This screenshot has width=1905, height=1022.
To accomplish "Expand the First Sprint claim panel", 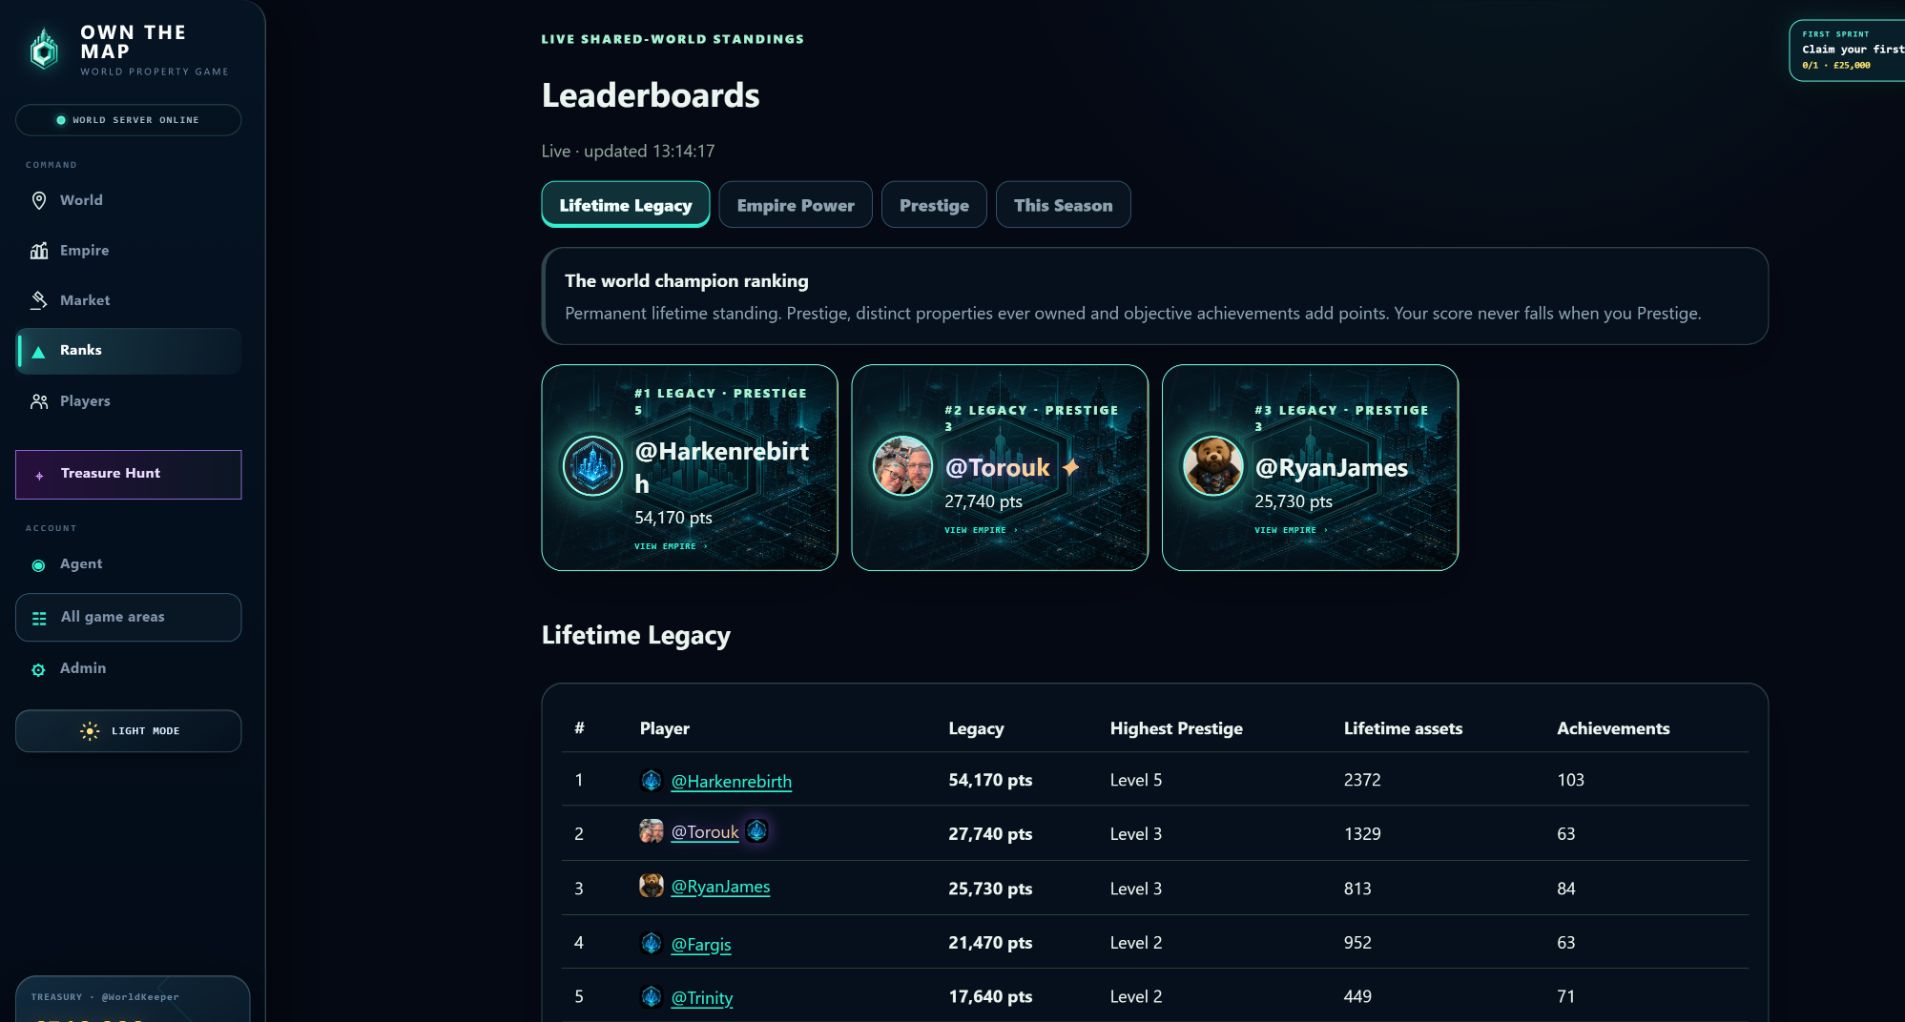I will click(x=1847, y=50).
